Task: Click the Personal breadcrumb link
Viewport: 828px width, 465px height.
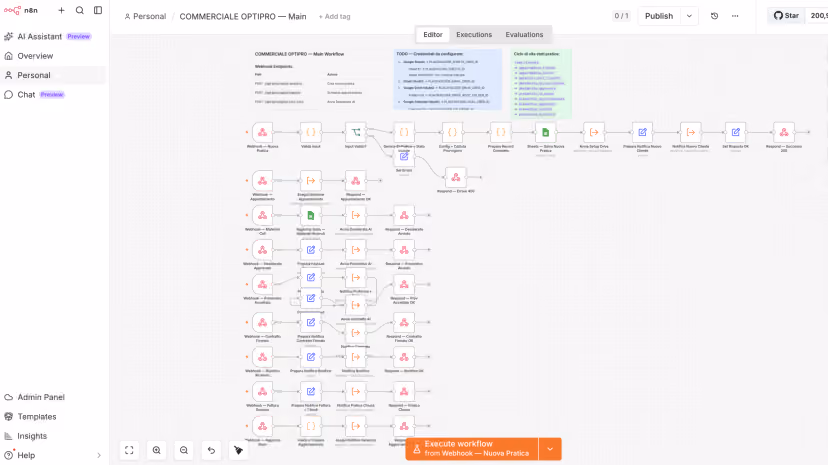Action: pos(145,16)
